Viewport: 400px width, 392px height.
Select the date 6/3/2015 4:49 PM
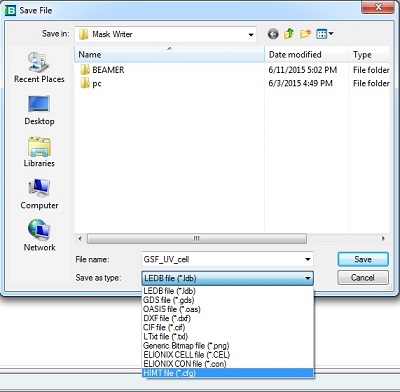tap(300, 83)
